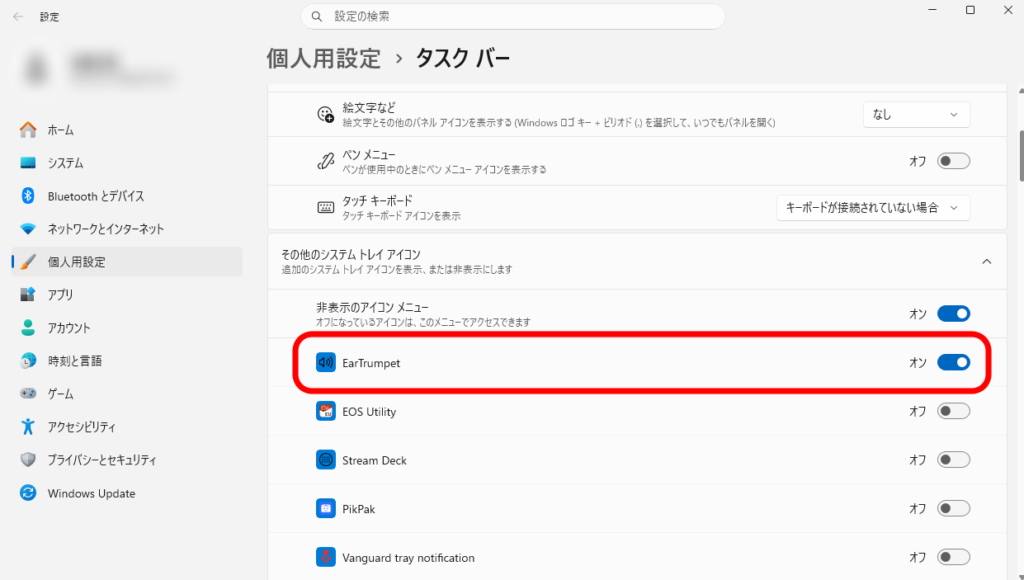
Task: Click the 個人用設定 breadcrumb link
Action: (323, 58)
